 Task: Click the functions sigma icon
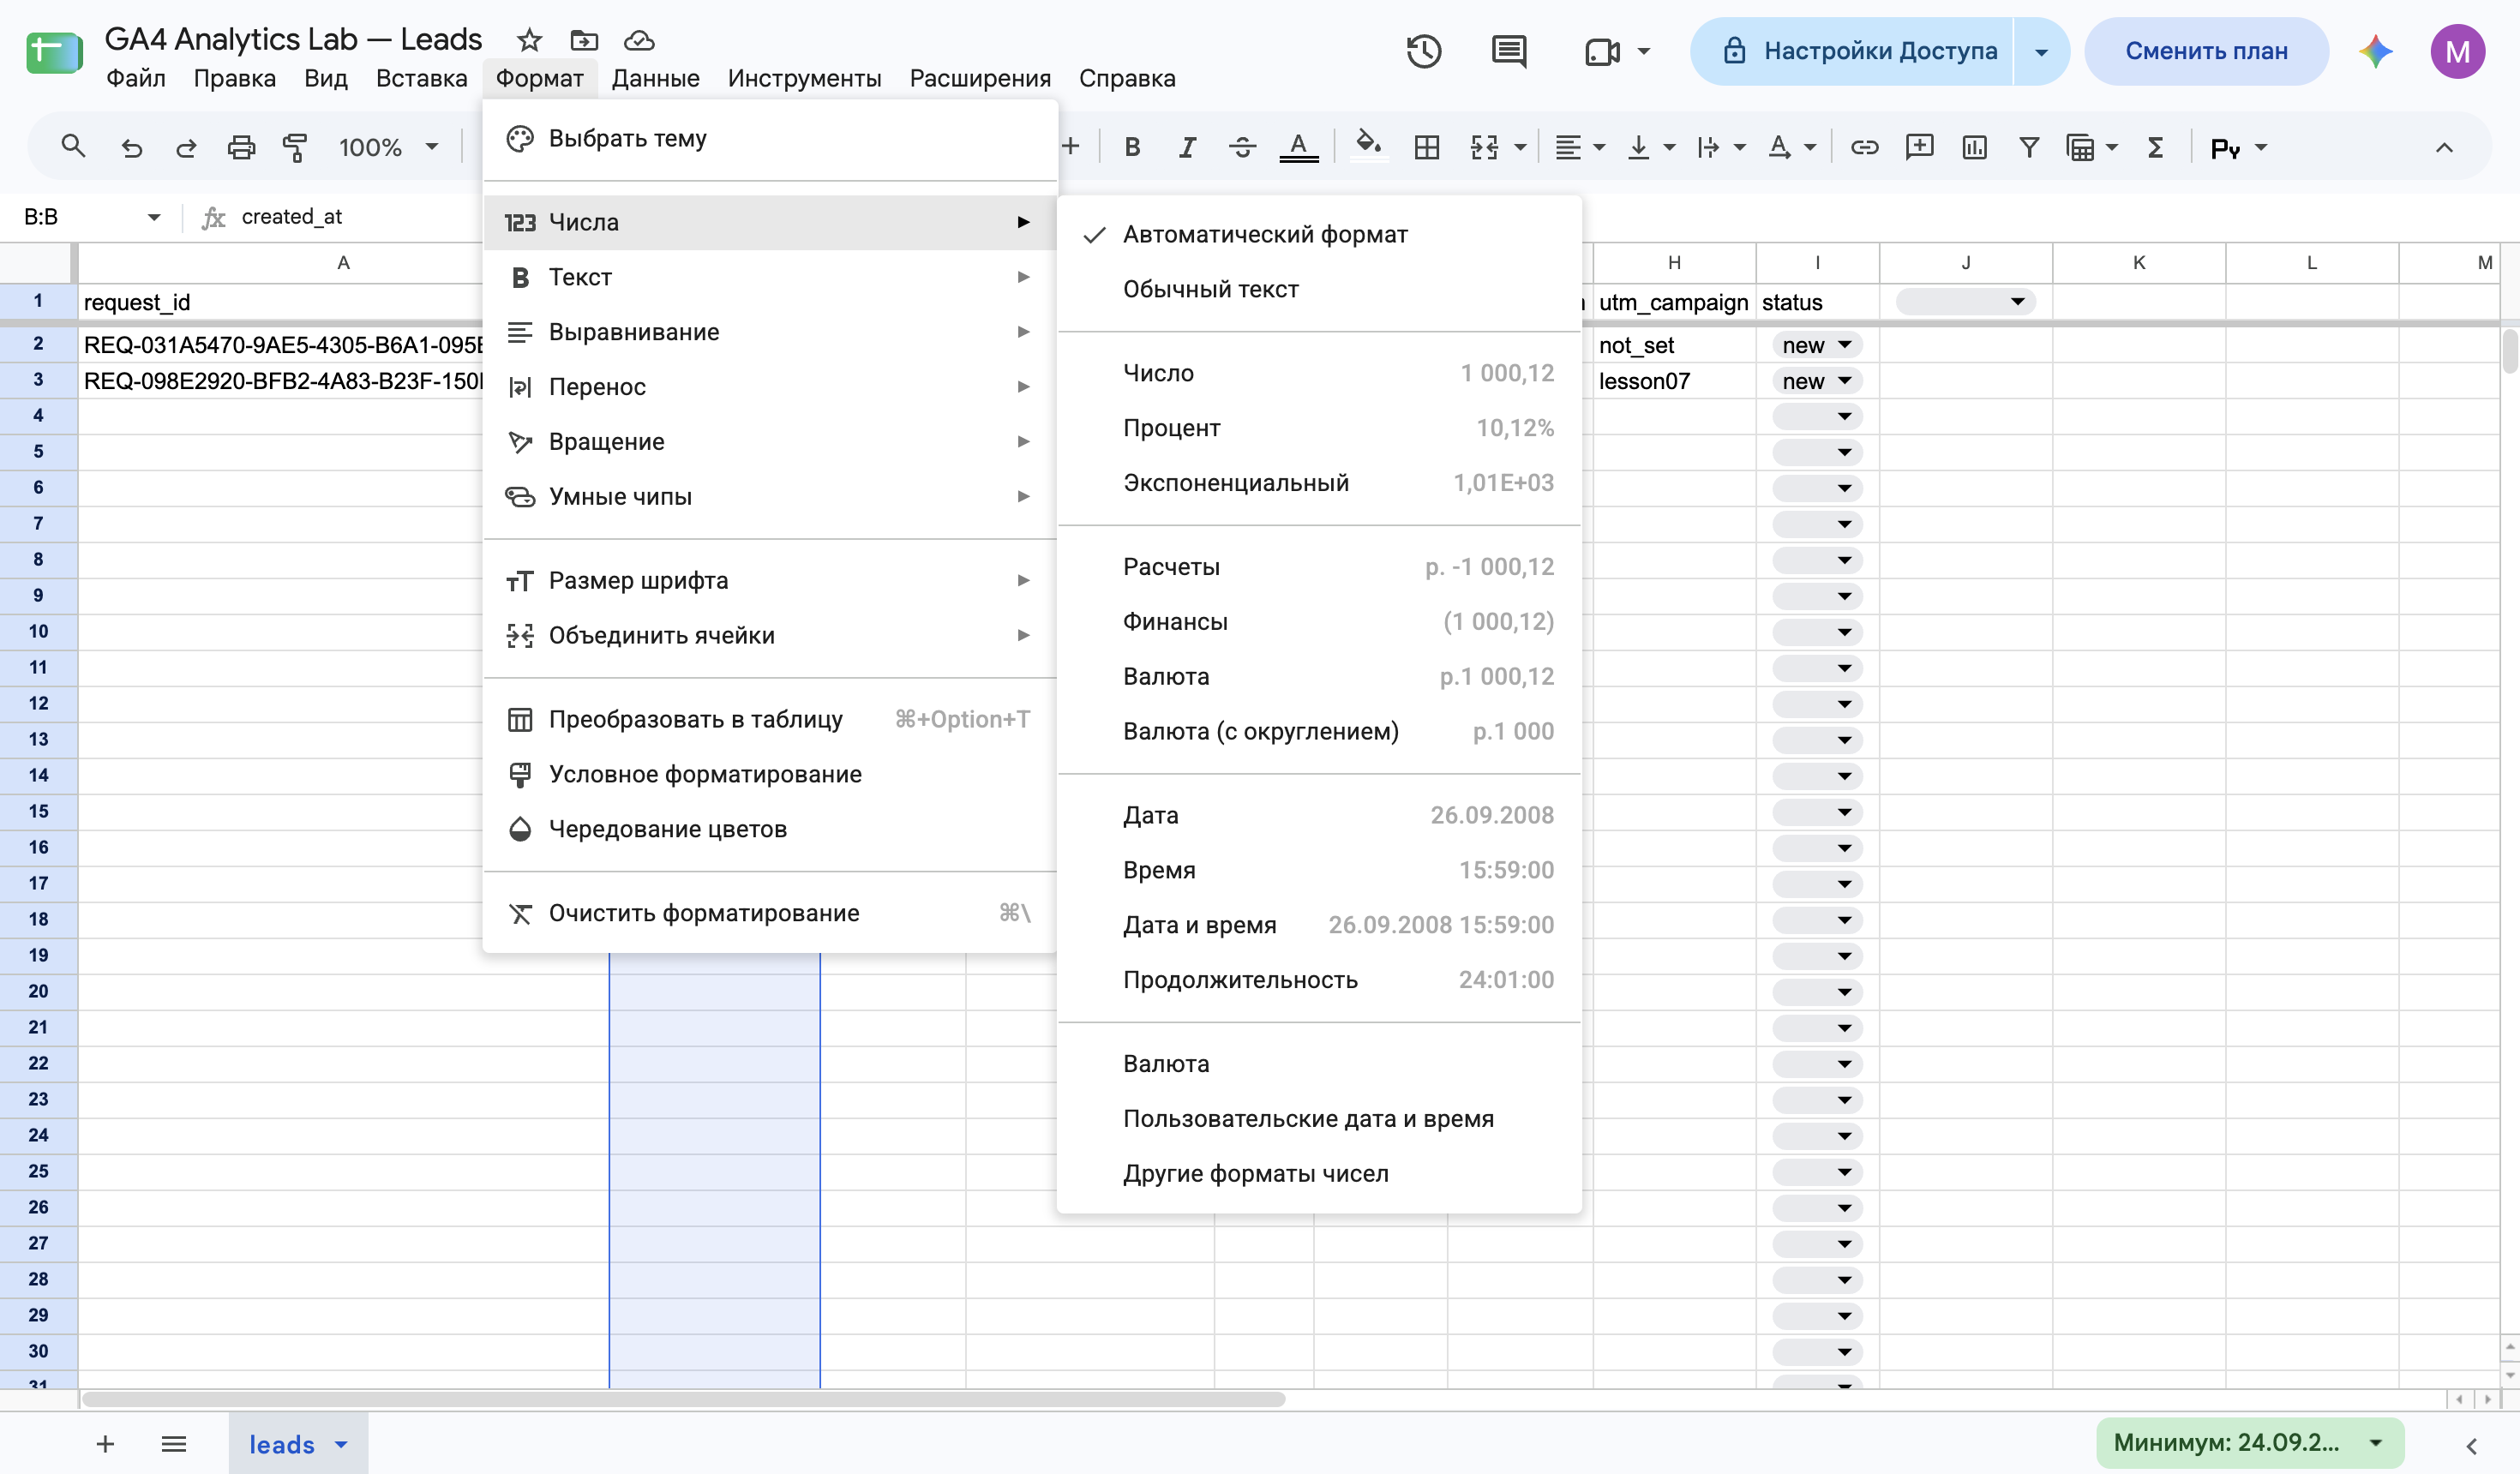click(x=2156, y=148)
